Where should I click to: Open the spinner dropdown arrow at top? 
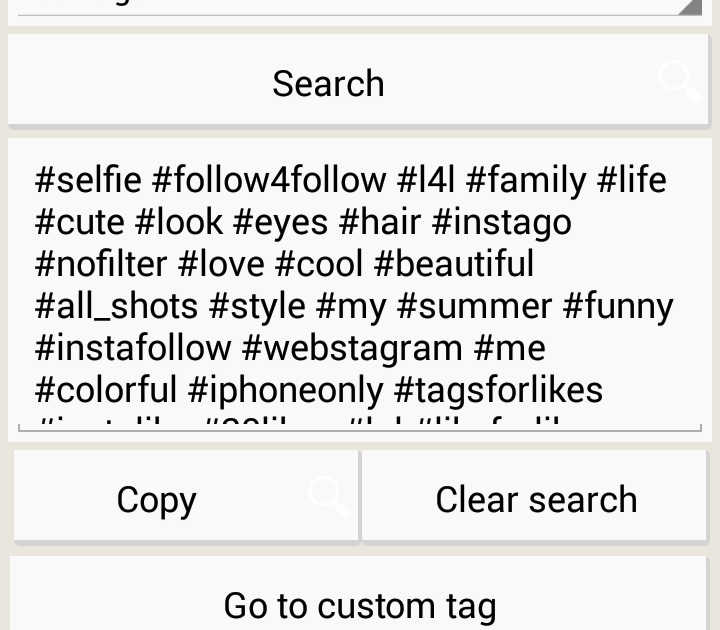pyautogui.click(x=690, y=7)
